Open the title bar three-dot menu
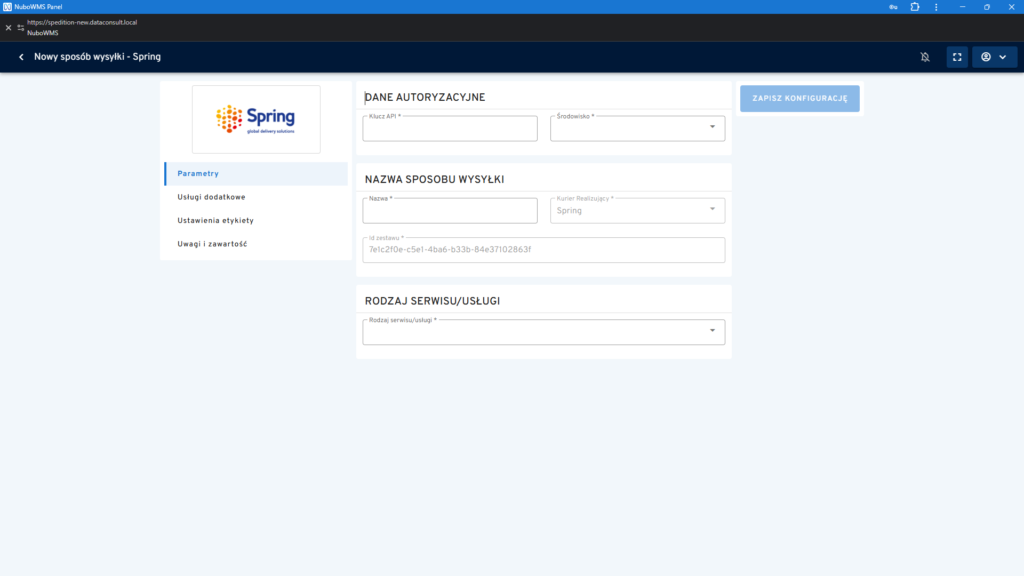The width and height of the screenshot is (1024, 576). [x=937, y=7]
